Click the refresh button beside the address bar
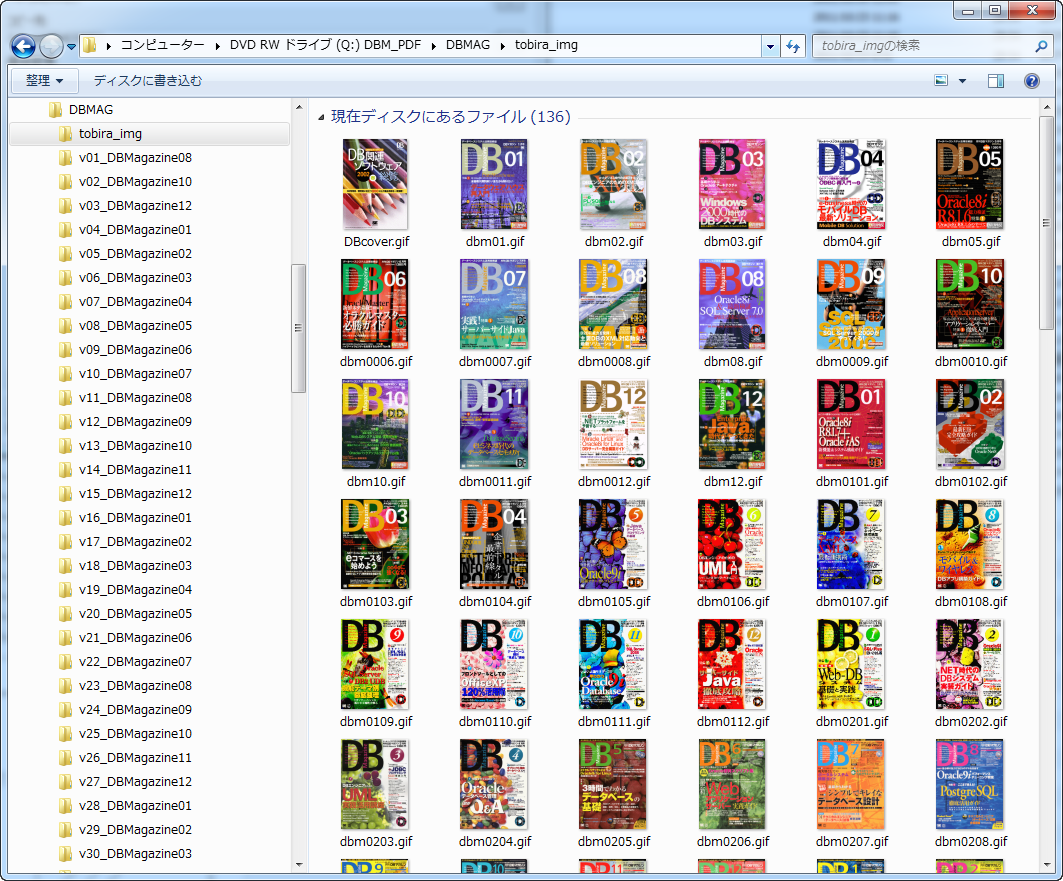This screenshot has width=1063, height=881. (793, 46)
